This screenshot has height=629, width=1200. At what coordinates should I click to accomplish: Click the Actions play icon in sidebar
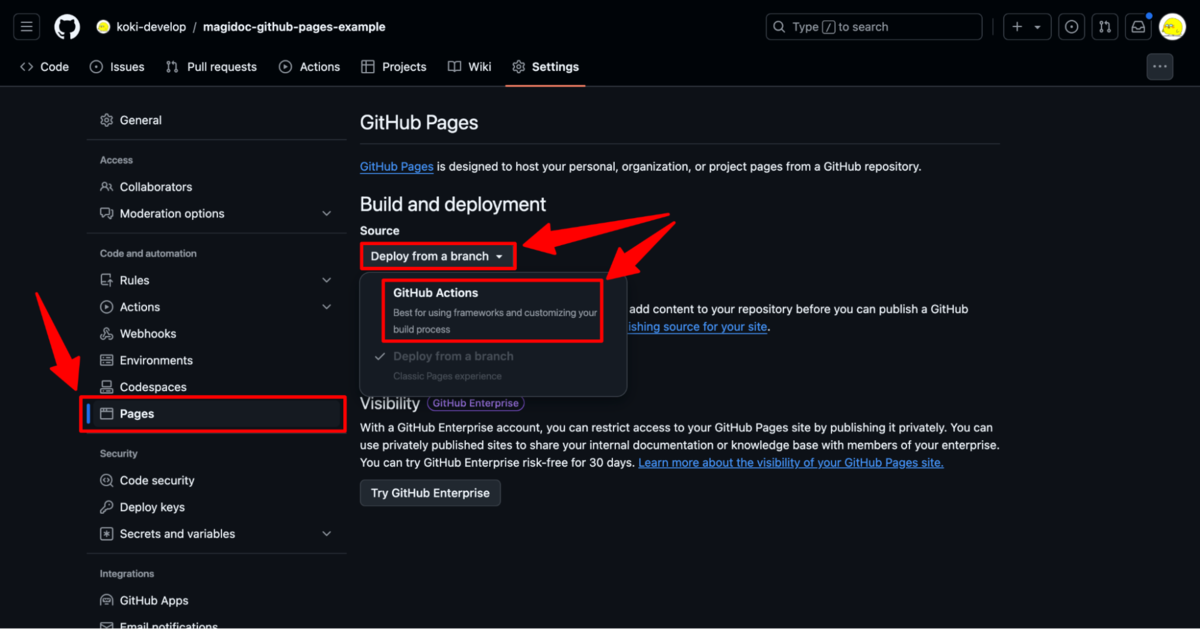click(x=107, y=307)
